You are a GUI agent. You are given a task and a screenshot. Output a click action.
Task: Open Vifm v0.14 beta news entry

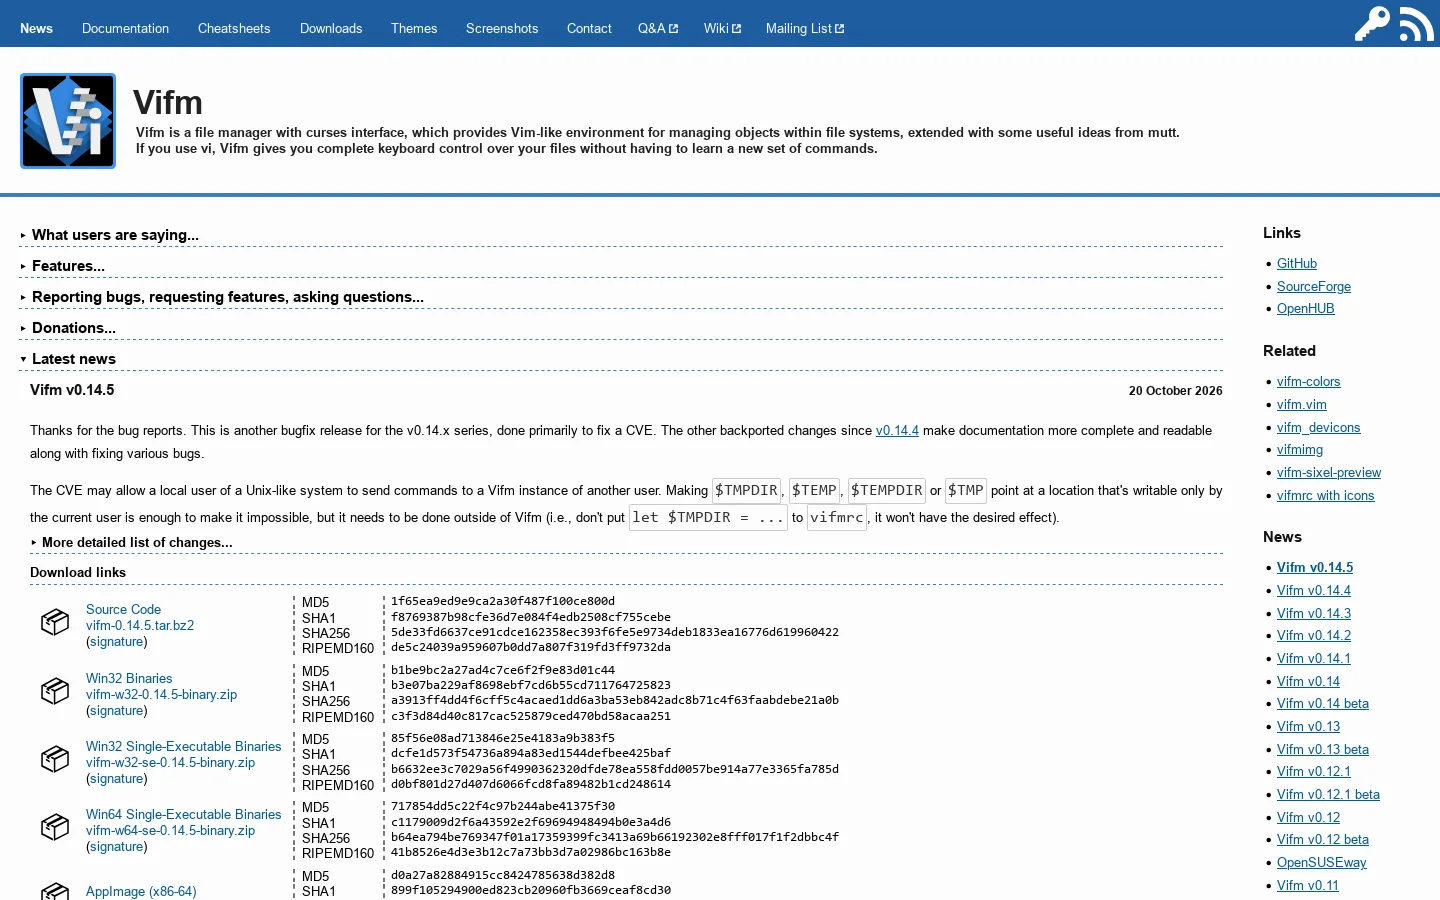point(1323,703)
